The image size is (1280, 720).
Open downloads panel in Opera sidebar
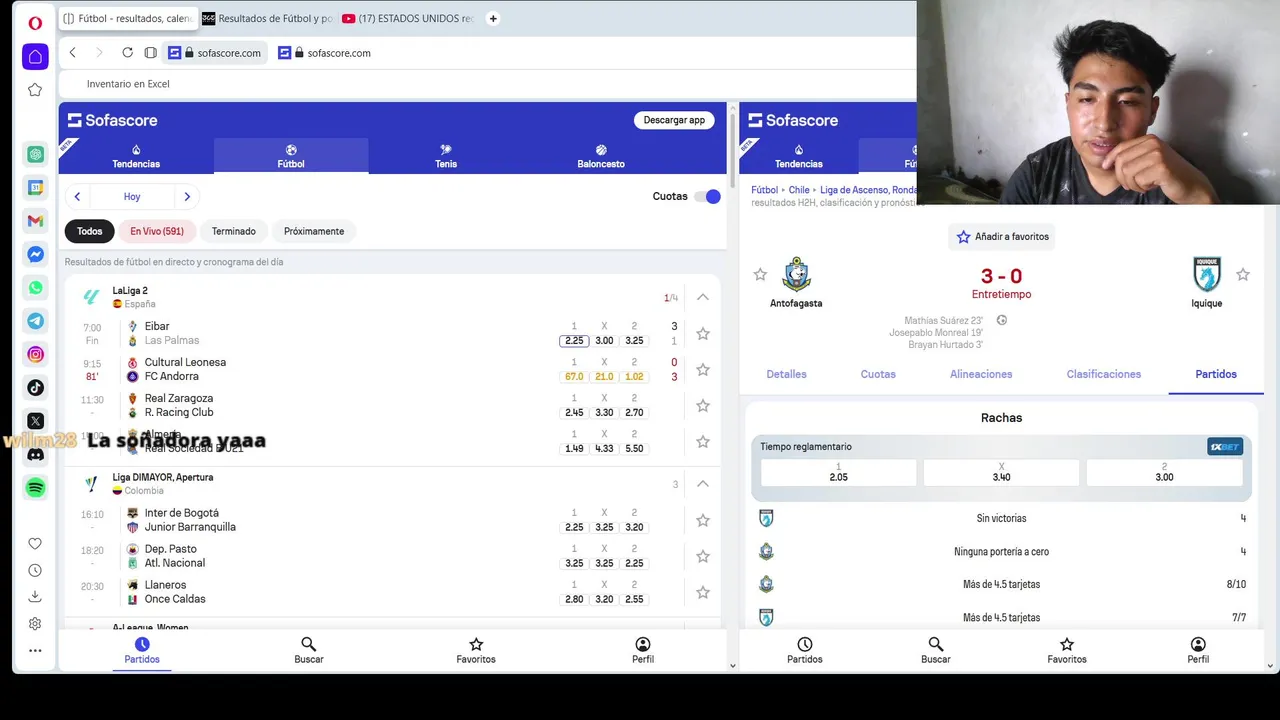pyautogui.click(x=35, y=597)
